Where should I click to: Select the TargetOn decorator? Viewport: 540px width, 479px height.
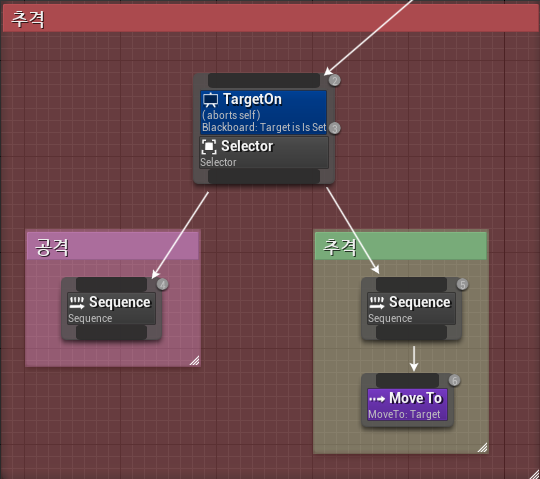tap(263, 112)
